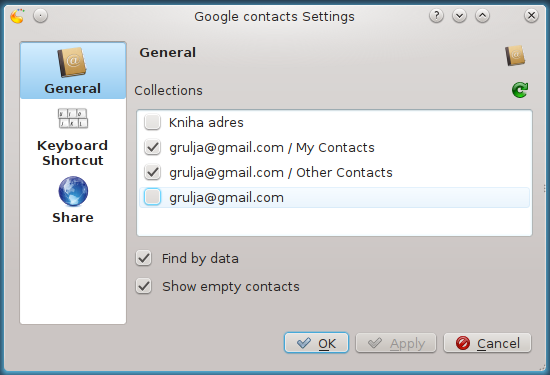Image resolution: width=550 pixels, height=375 pixels.
Task: Open the window menu flame icon
Action: tap(17, 16)
